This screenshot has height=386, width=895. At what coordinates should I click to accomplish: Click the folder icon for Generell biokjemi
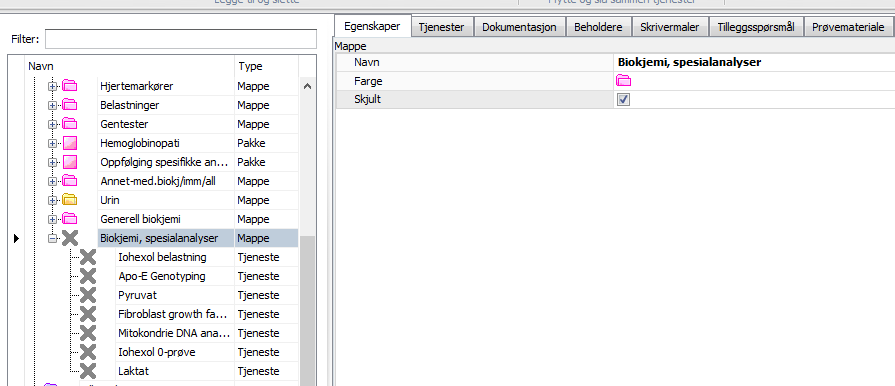[70, 219]
